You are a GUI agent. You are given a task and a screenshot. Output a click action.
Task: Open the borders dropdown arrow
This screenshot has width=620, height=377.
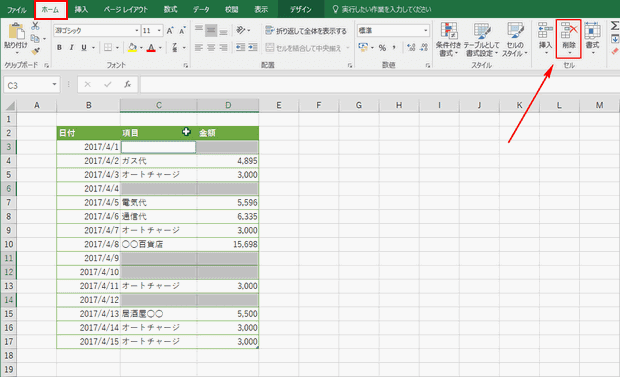tap(117, 48)
